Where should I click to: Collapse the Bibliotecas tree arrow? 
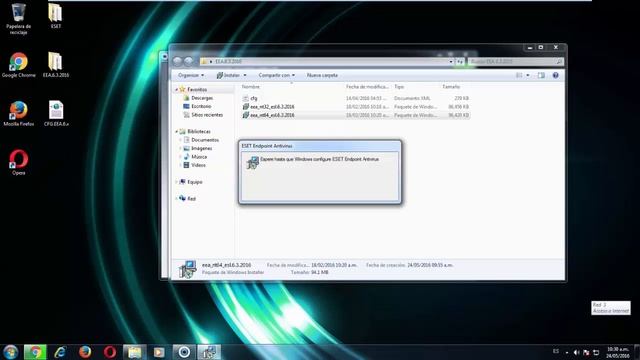tap(177, 131)
